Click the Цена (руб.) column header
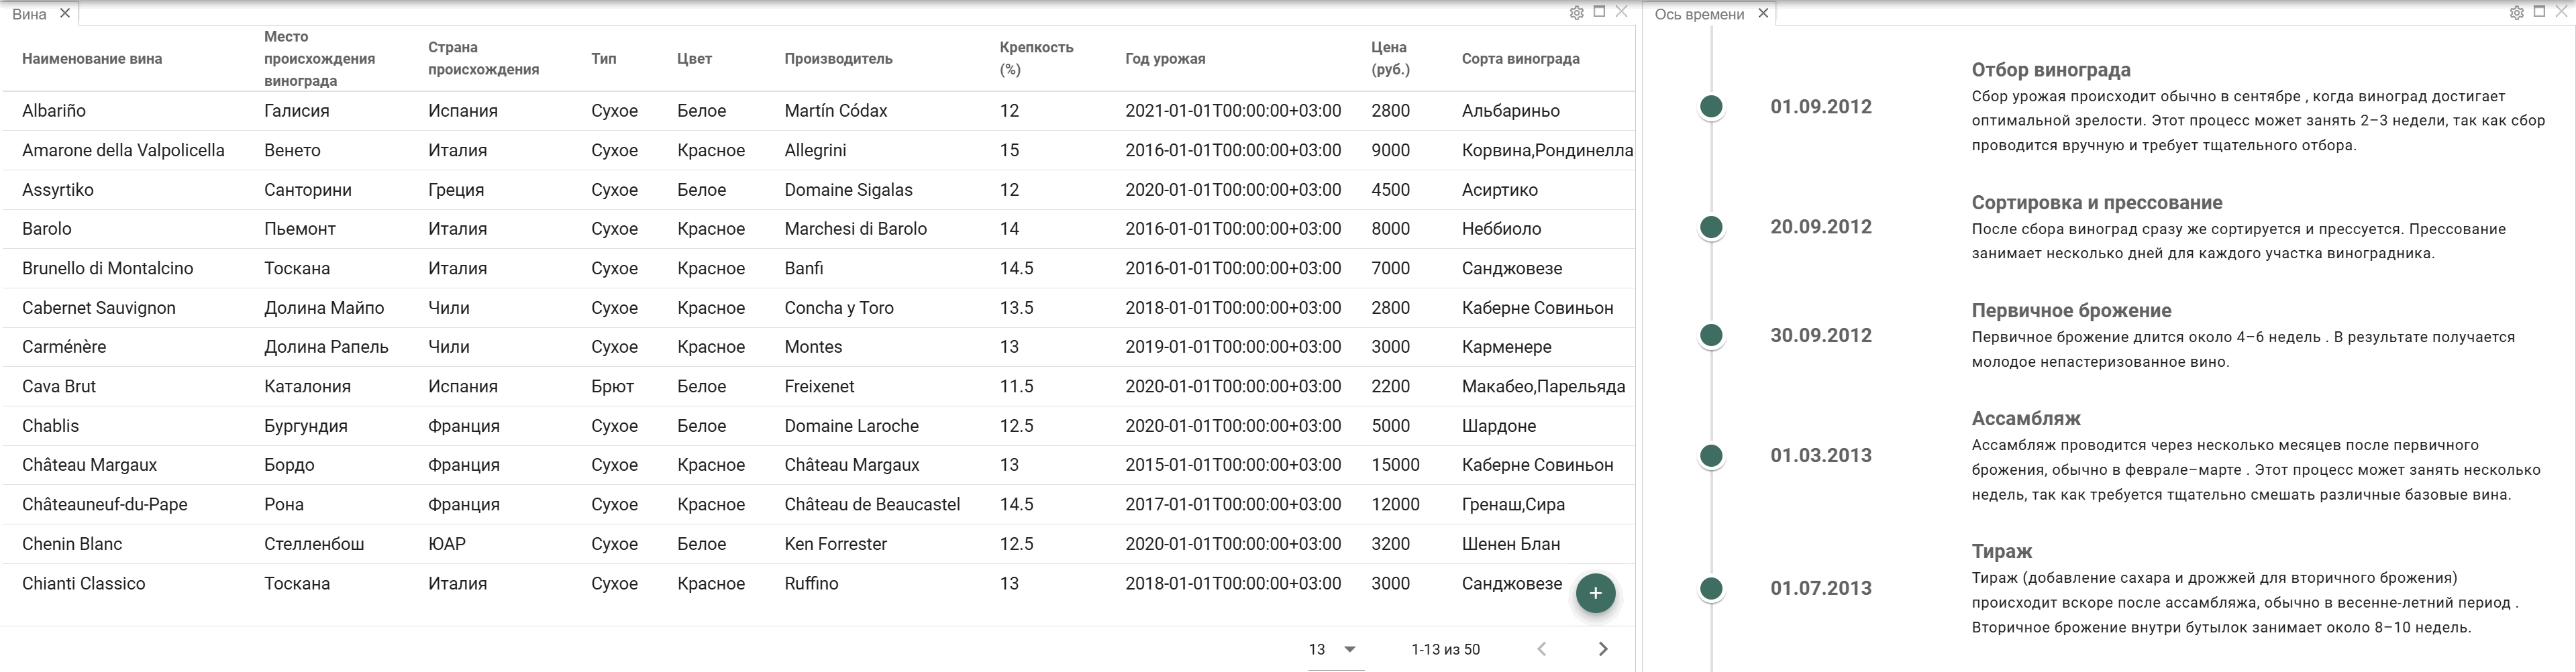 1390,59
